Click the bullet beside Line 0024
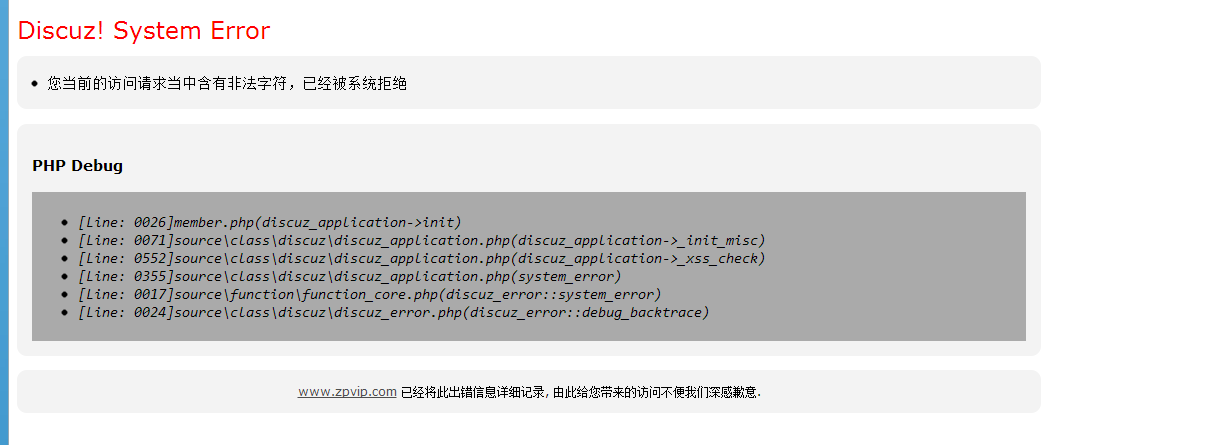 (65, 312)
